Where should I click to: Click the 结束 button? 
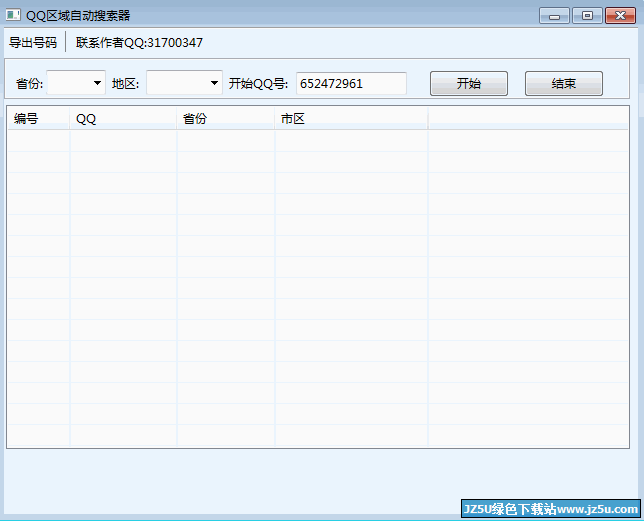point(564,83)
